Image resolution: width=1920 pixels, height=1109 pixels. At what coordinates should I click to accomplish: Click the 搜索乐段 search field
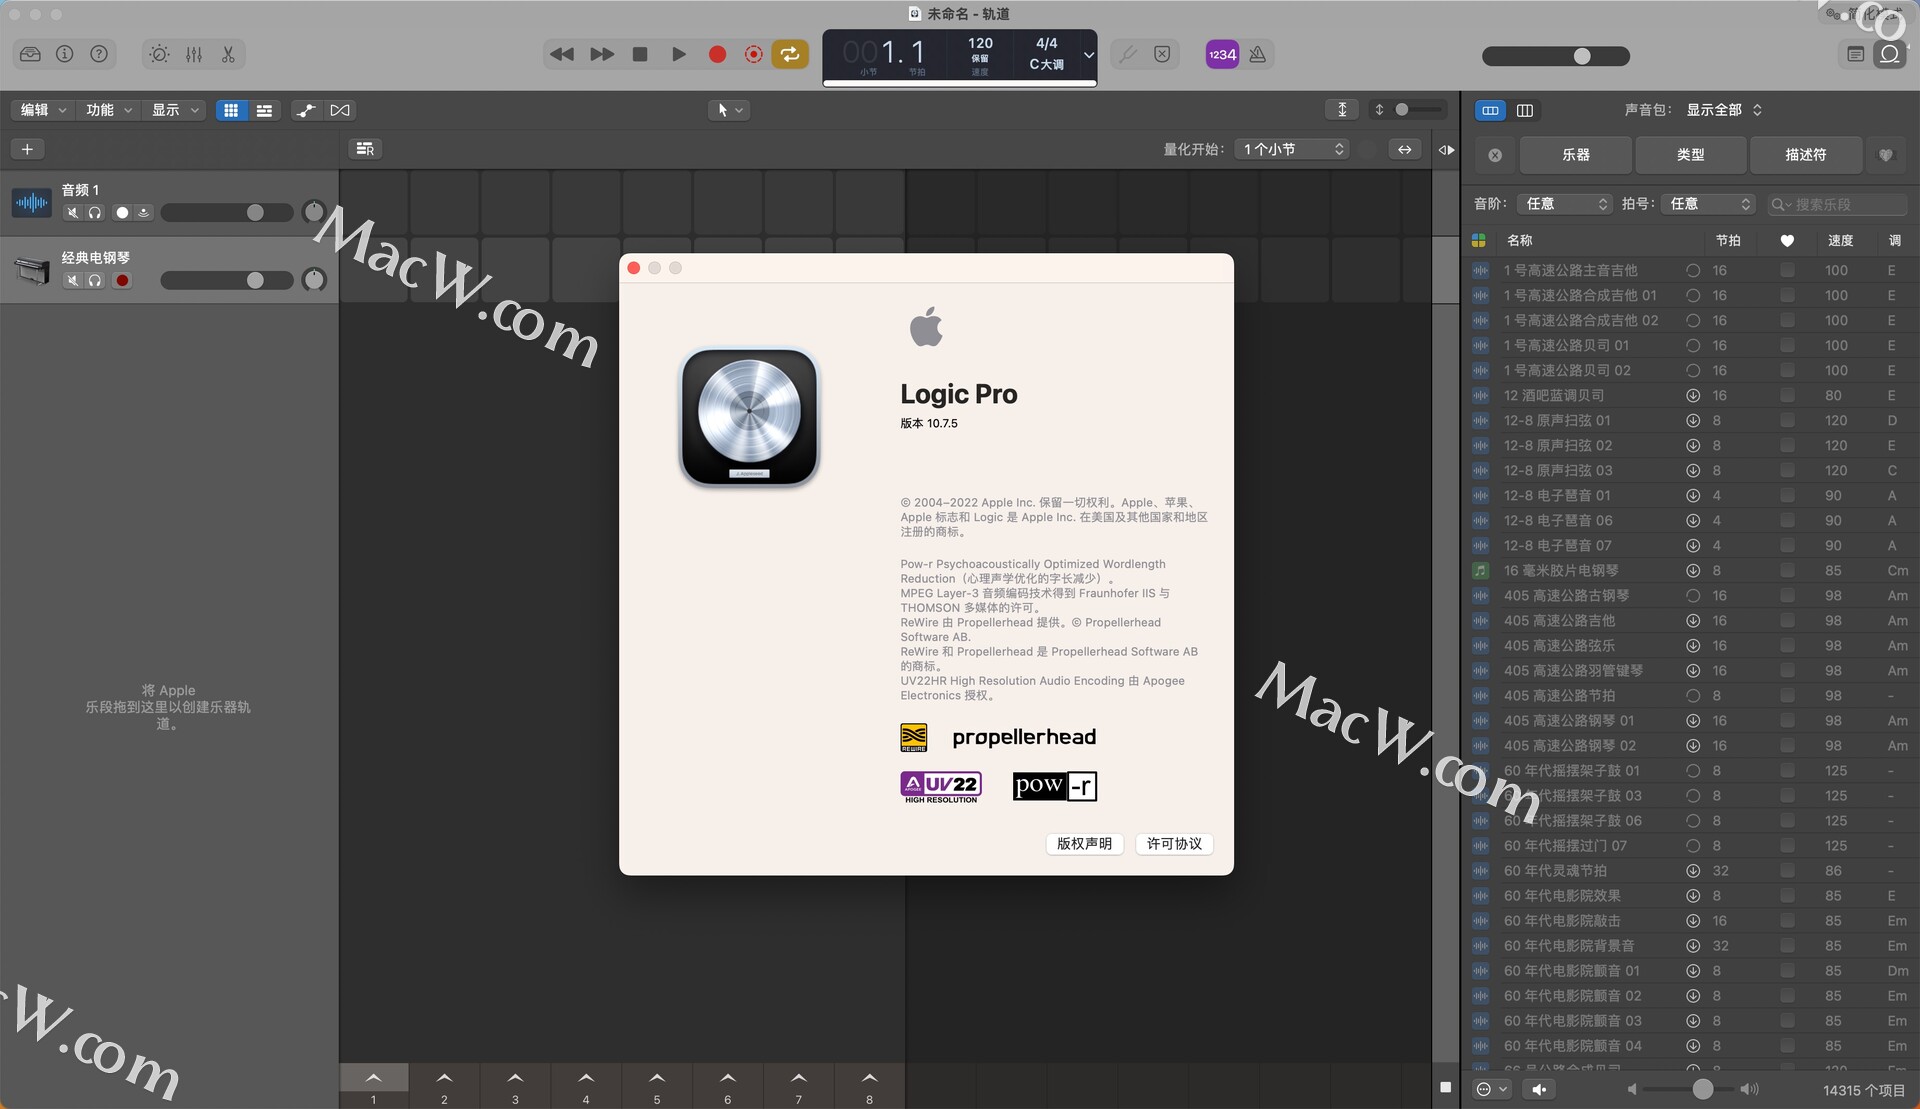[1836, 204]
